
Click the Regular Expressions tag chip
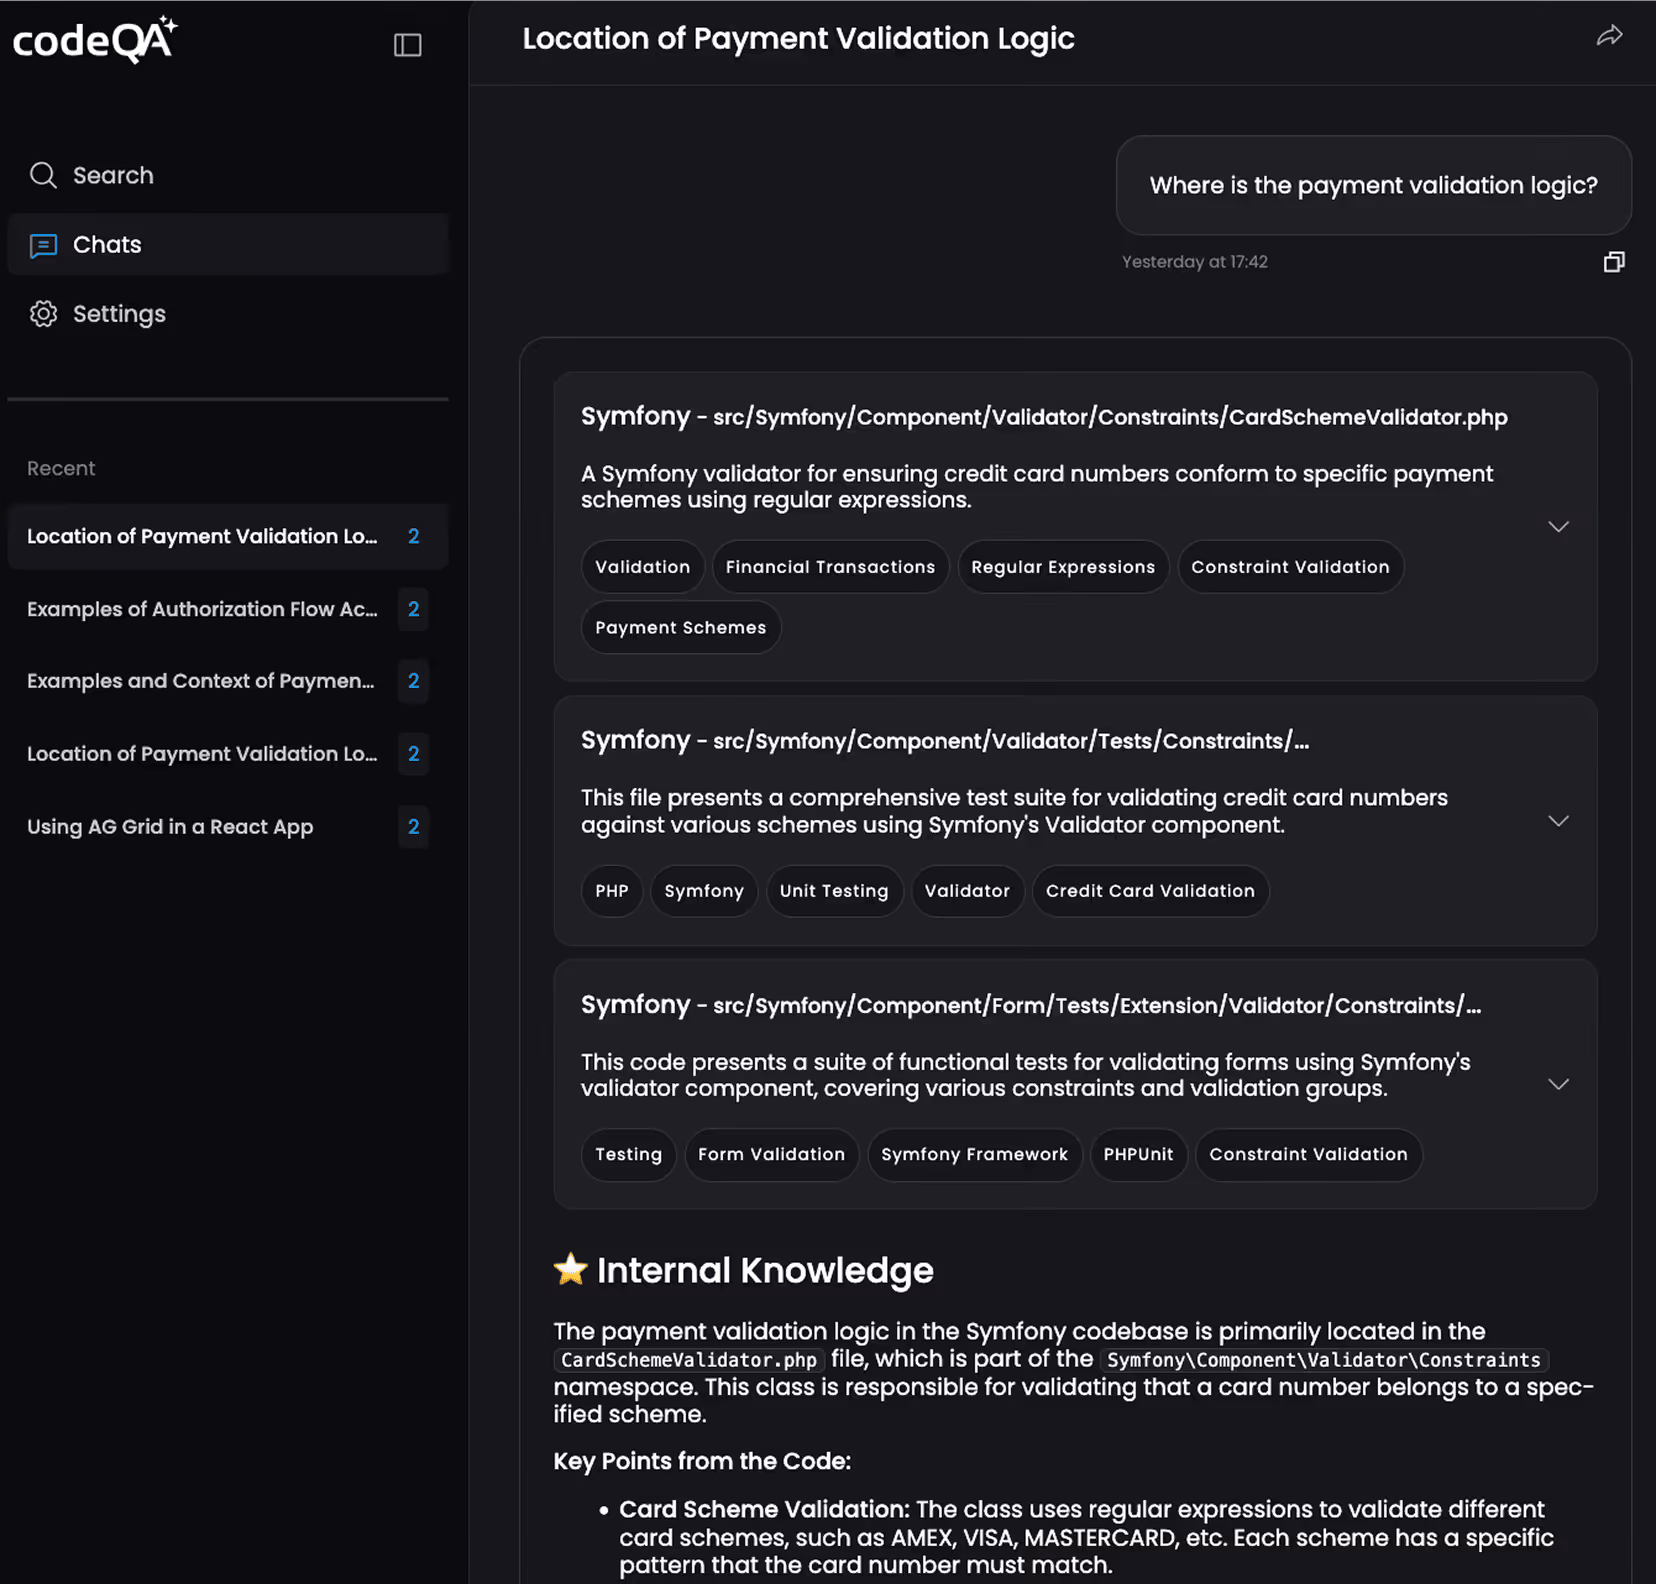(1062, 566)
